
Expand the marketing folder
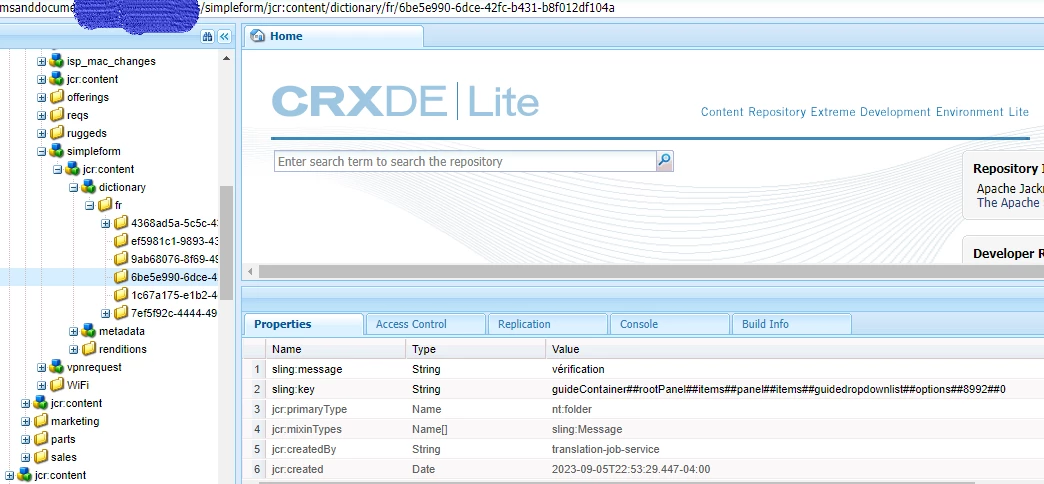point(25,421)
